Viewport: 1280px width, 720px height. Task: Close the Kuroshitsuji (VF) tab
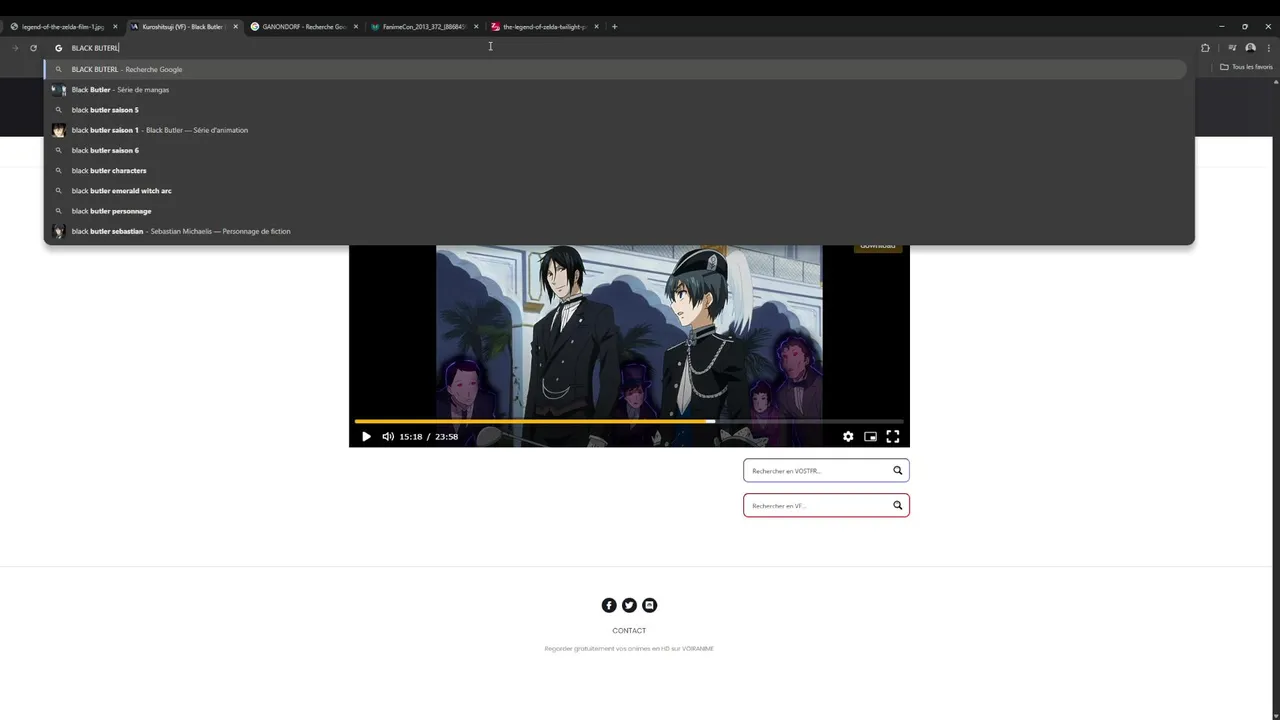tap(236, 27)
